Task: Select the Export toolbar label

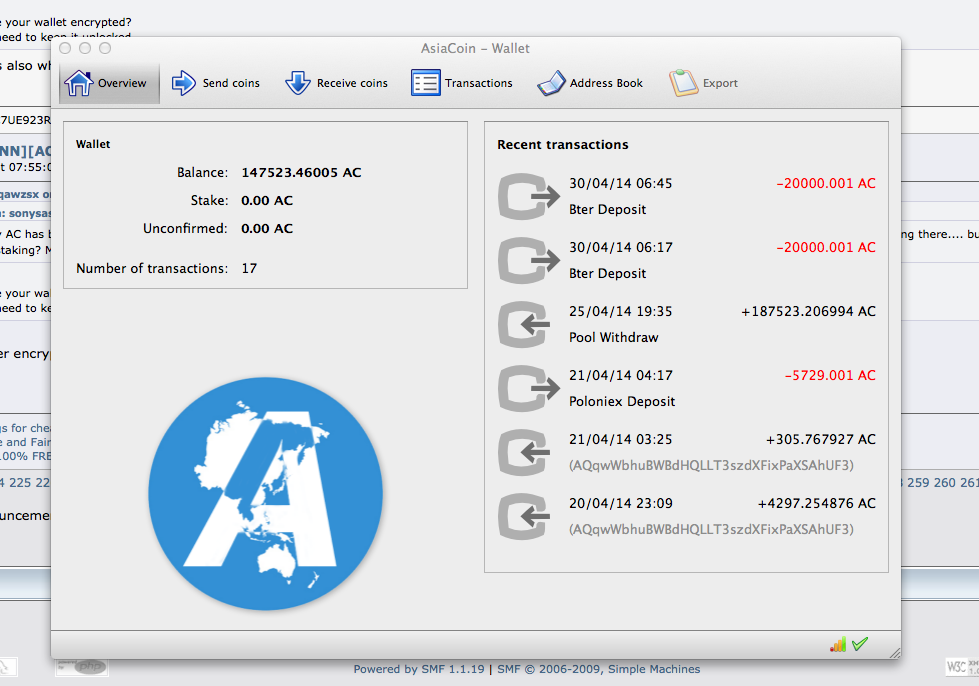Action: pyautogui.click(x=720, y=83)
